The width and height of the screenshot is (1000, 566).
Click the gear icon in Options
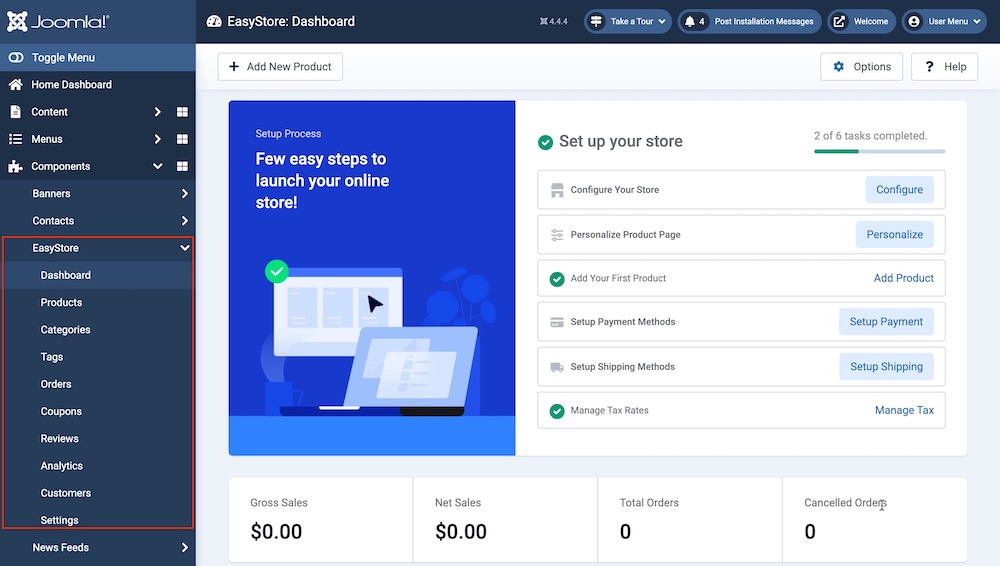pos(839,67)
